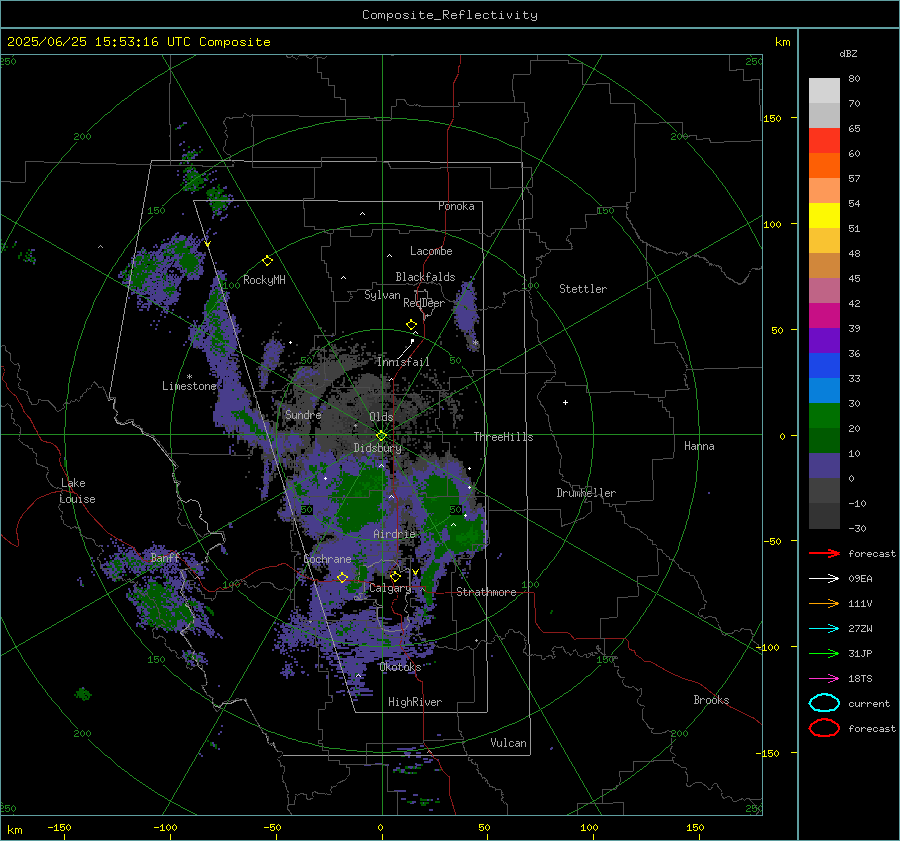The width and height of the screenshot is (900, 841).
Task: Click the yellow diamond marker below RedDeer
Action: pos(412,325)
